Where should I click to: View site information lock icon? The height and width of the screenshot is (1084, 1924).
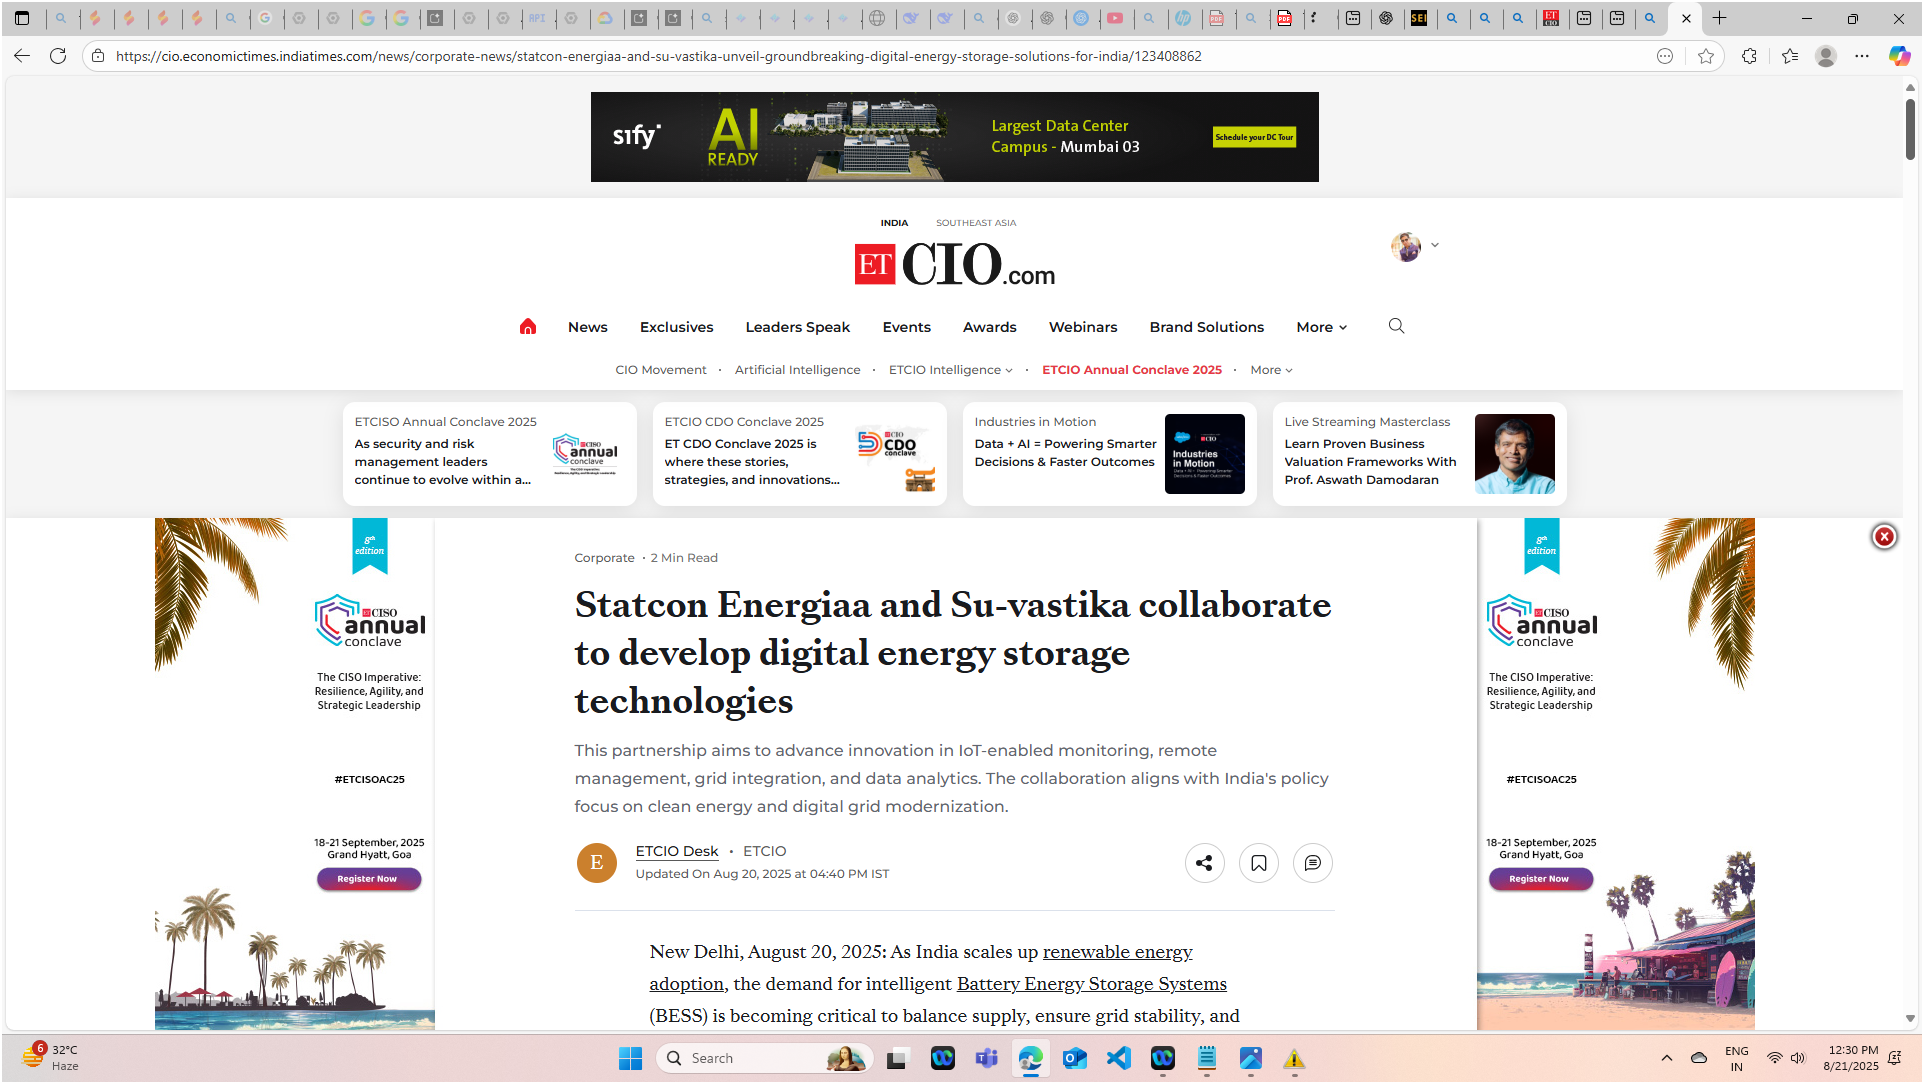pos(98,56)
